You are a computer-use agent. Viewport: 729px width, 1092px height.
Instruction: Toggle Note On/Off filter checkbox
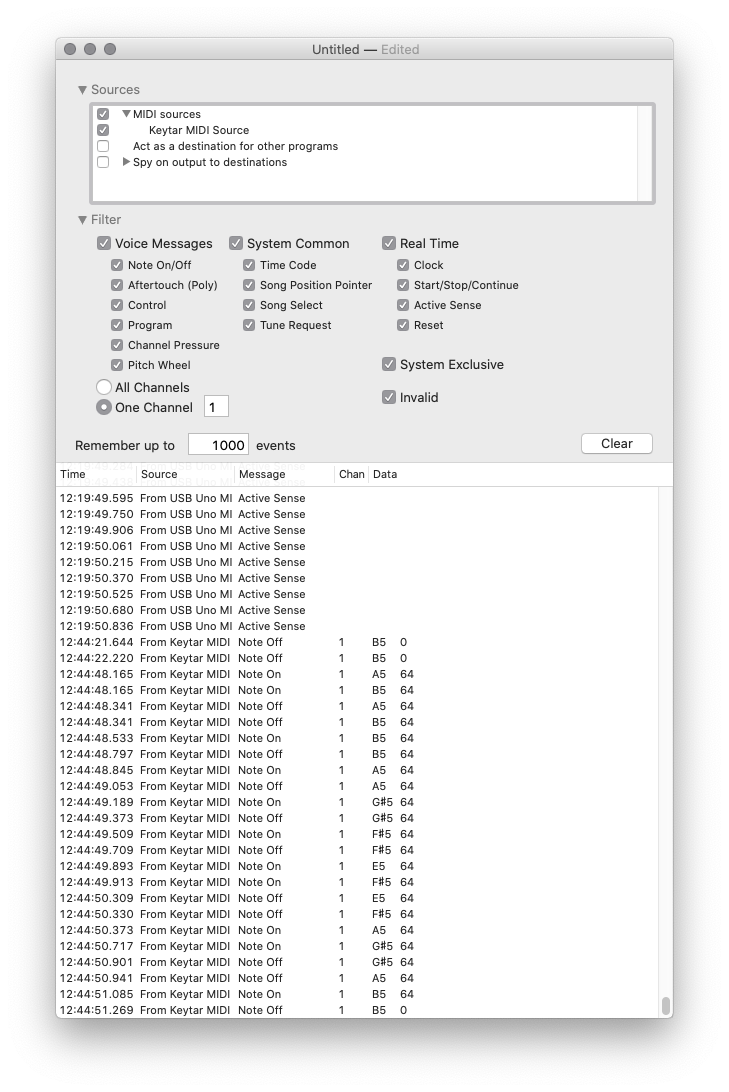117,265
